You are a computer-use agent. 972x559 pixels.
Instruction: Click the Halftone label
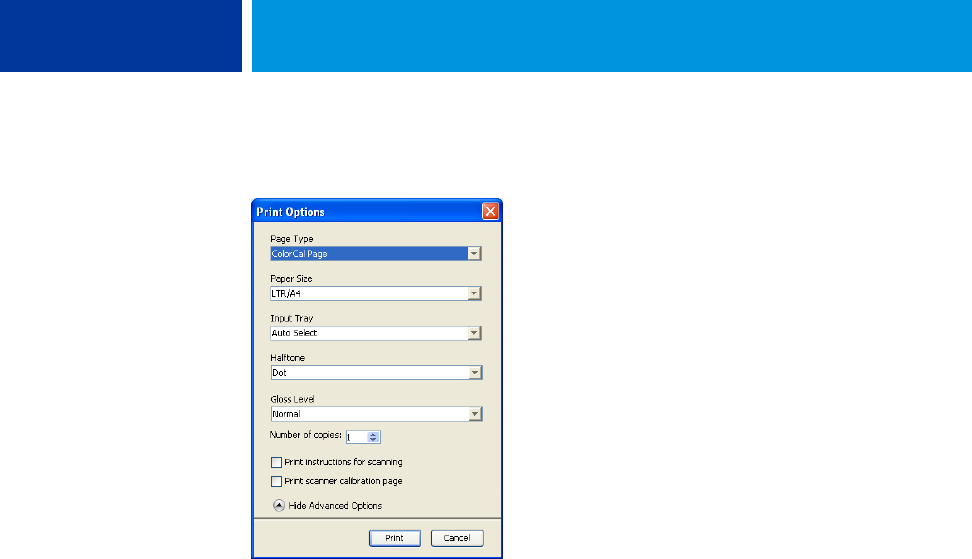point(288,358)
